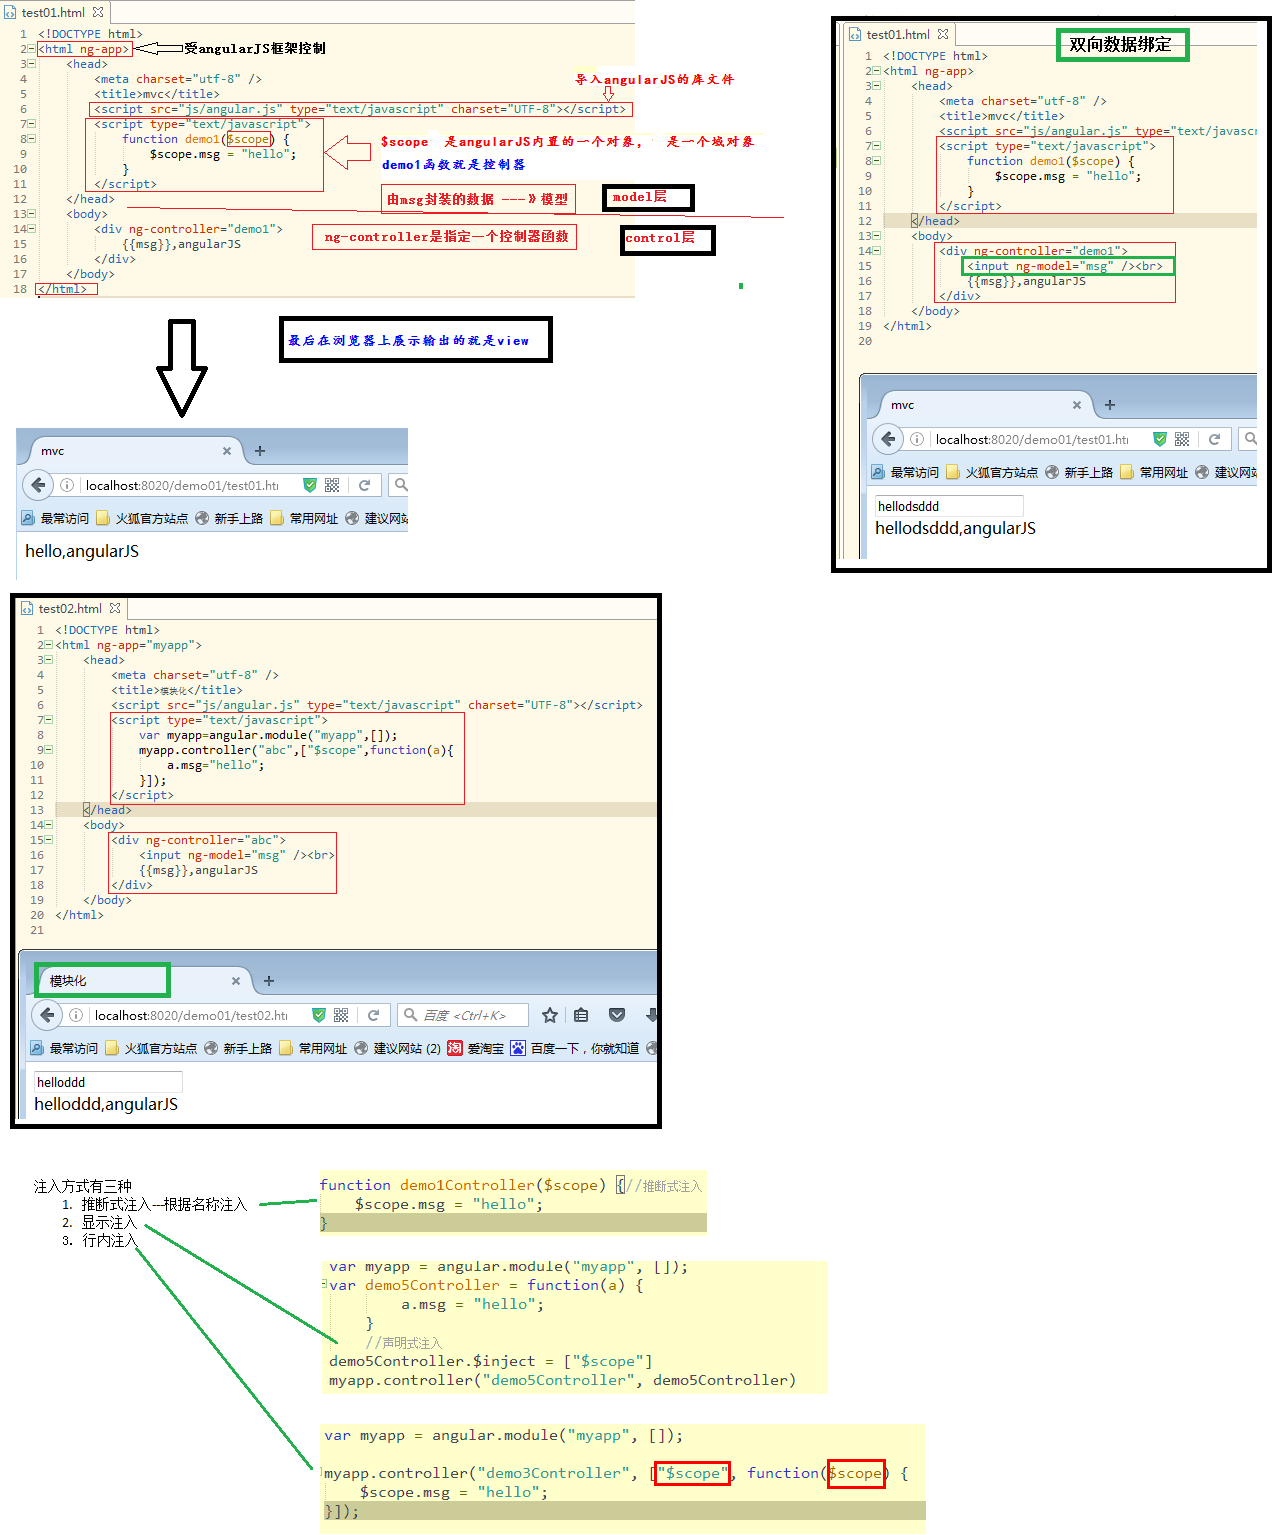
Task: Open 百度一下，你就知道 bookmark
Action: tap(575, 1048)
